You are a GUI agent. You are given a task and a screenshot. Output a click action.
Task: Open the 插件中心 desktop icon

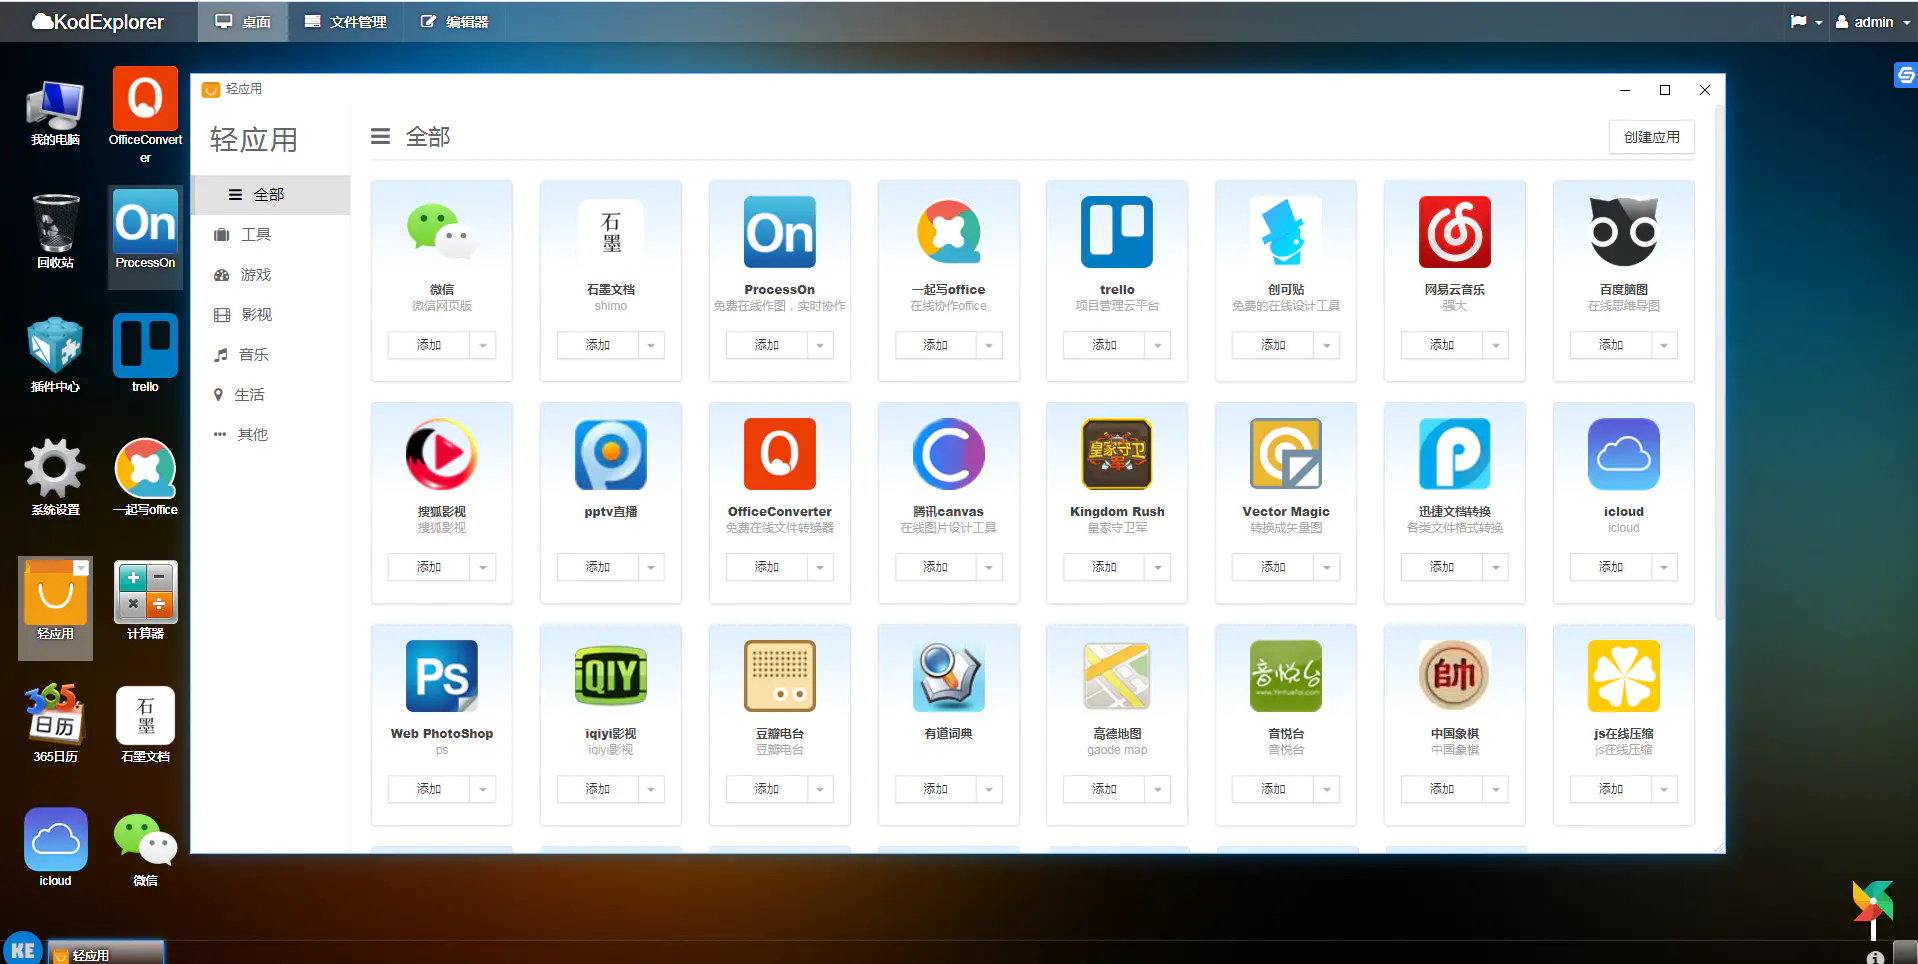point(55,347)
